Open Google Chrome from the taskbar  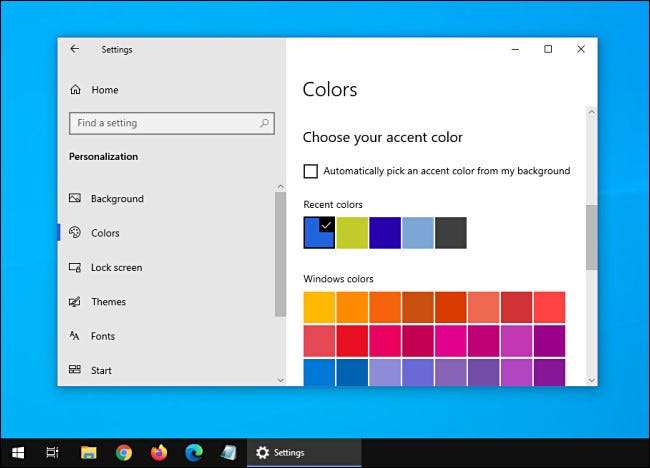click(123, 453)
